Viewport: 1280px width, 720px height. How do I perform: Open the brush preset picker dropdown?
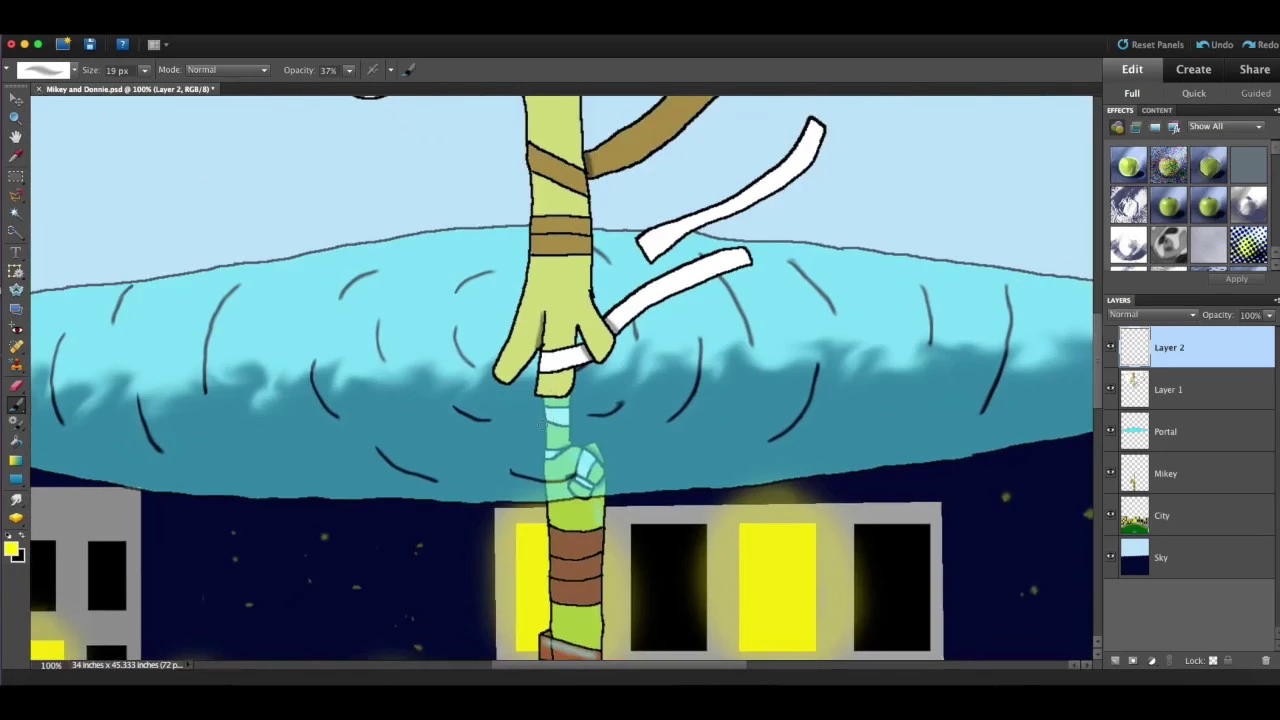coord(74,69)
